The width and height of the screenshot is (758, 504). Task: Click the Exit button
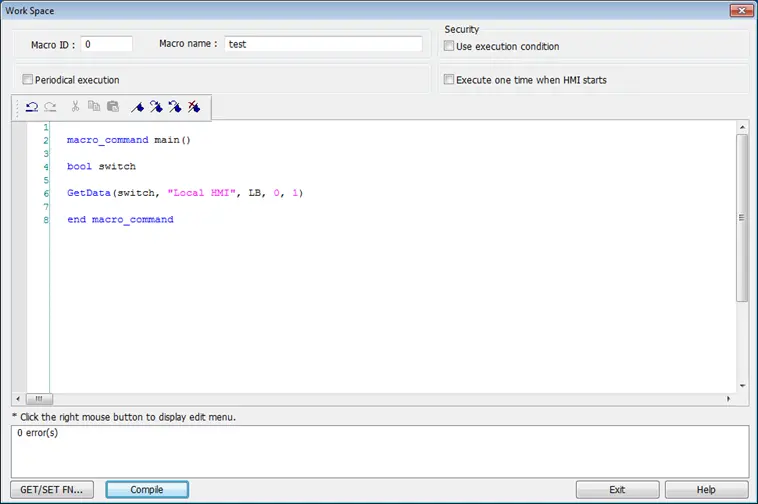617,490
